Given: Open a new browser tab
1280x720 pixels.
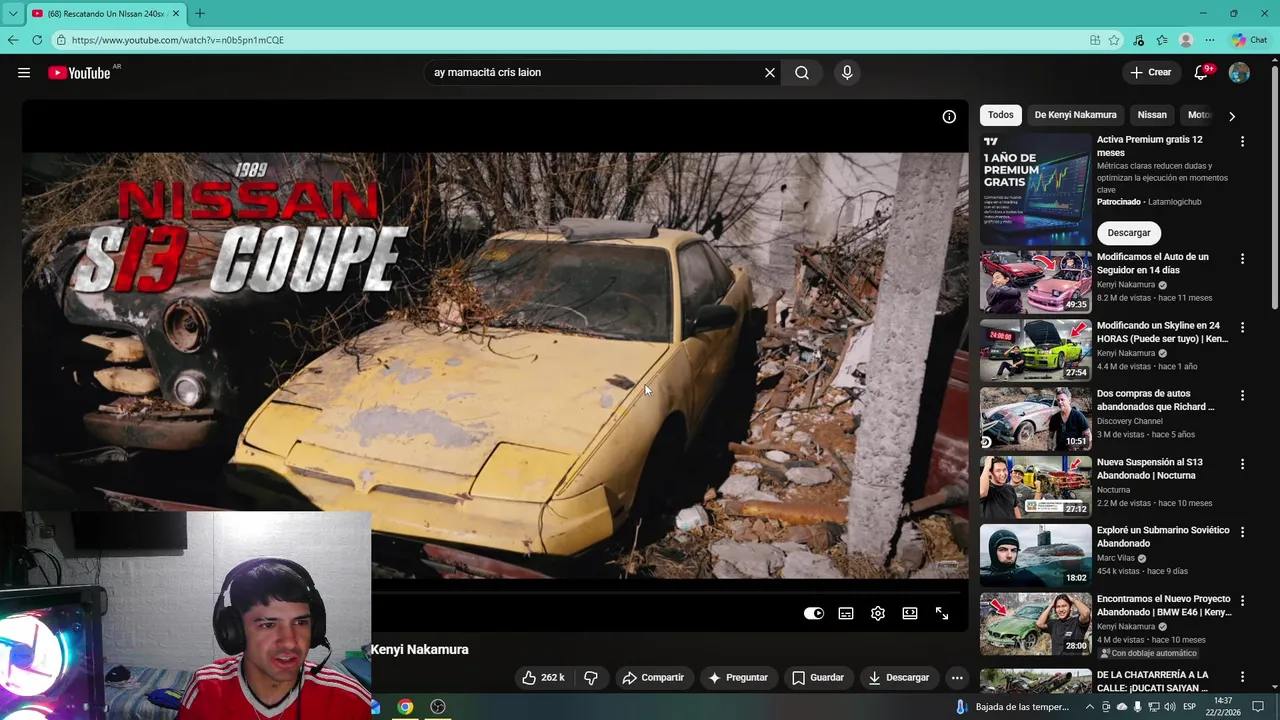Looking at the screenshot, I should (x=199, y=13).
